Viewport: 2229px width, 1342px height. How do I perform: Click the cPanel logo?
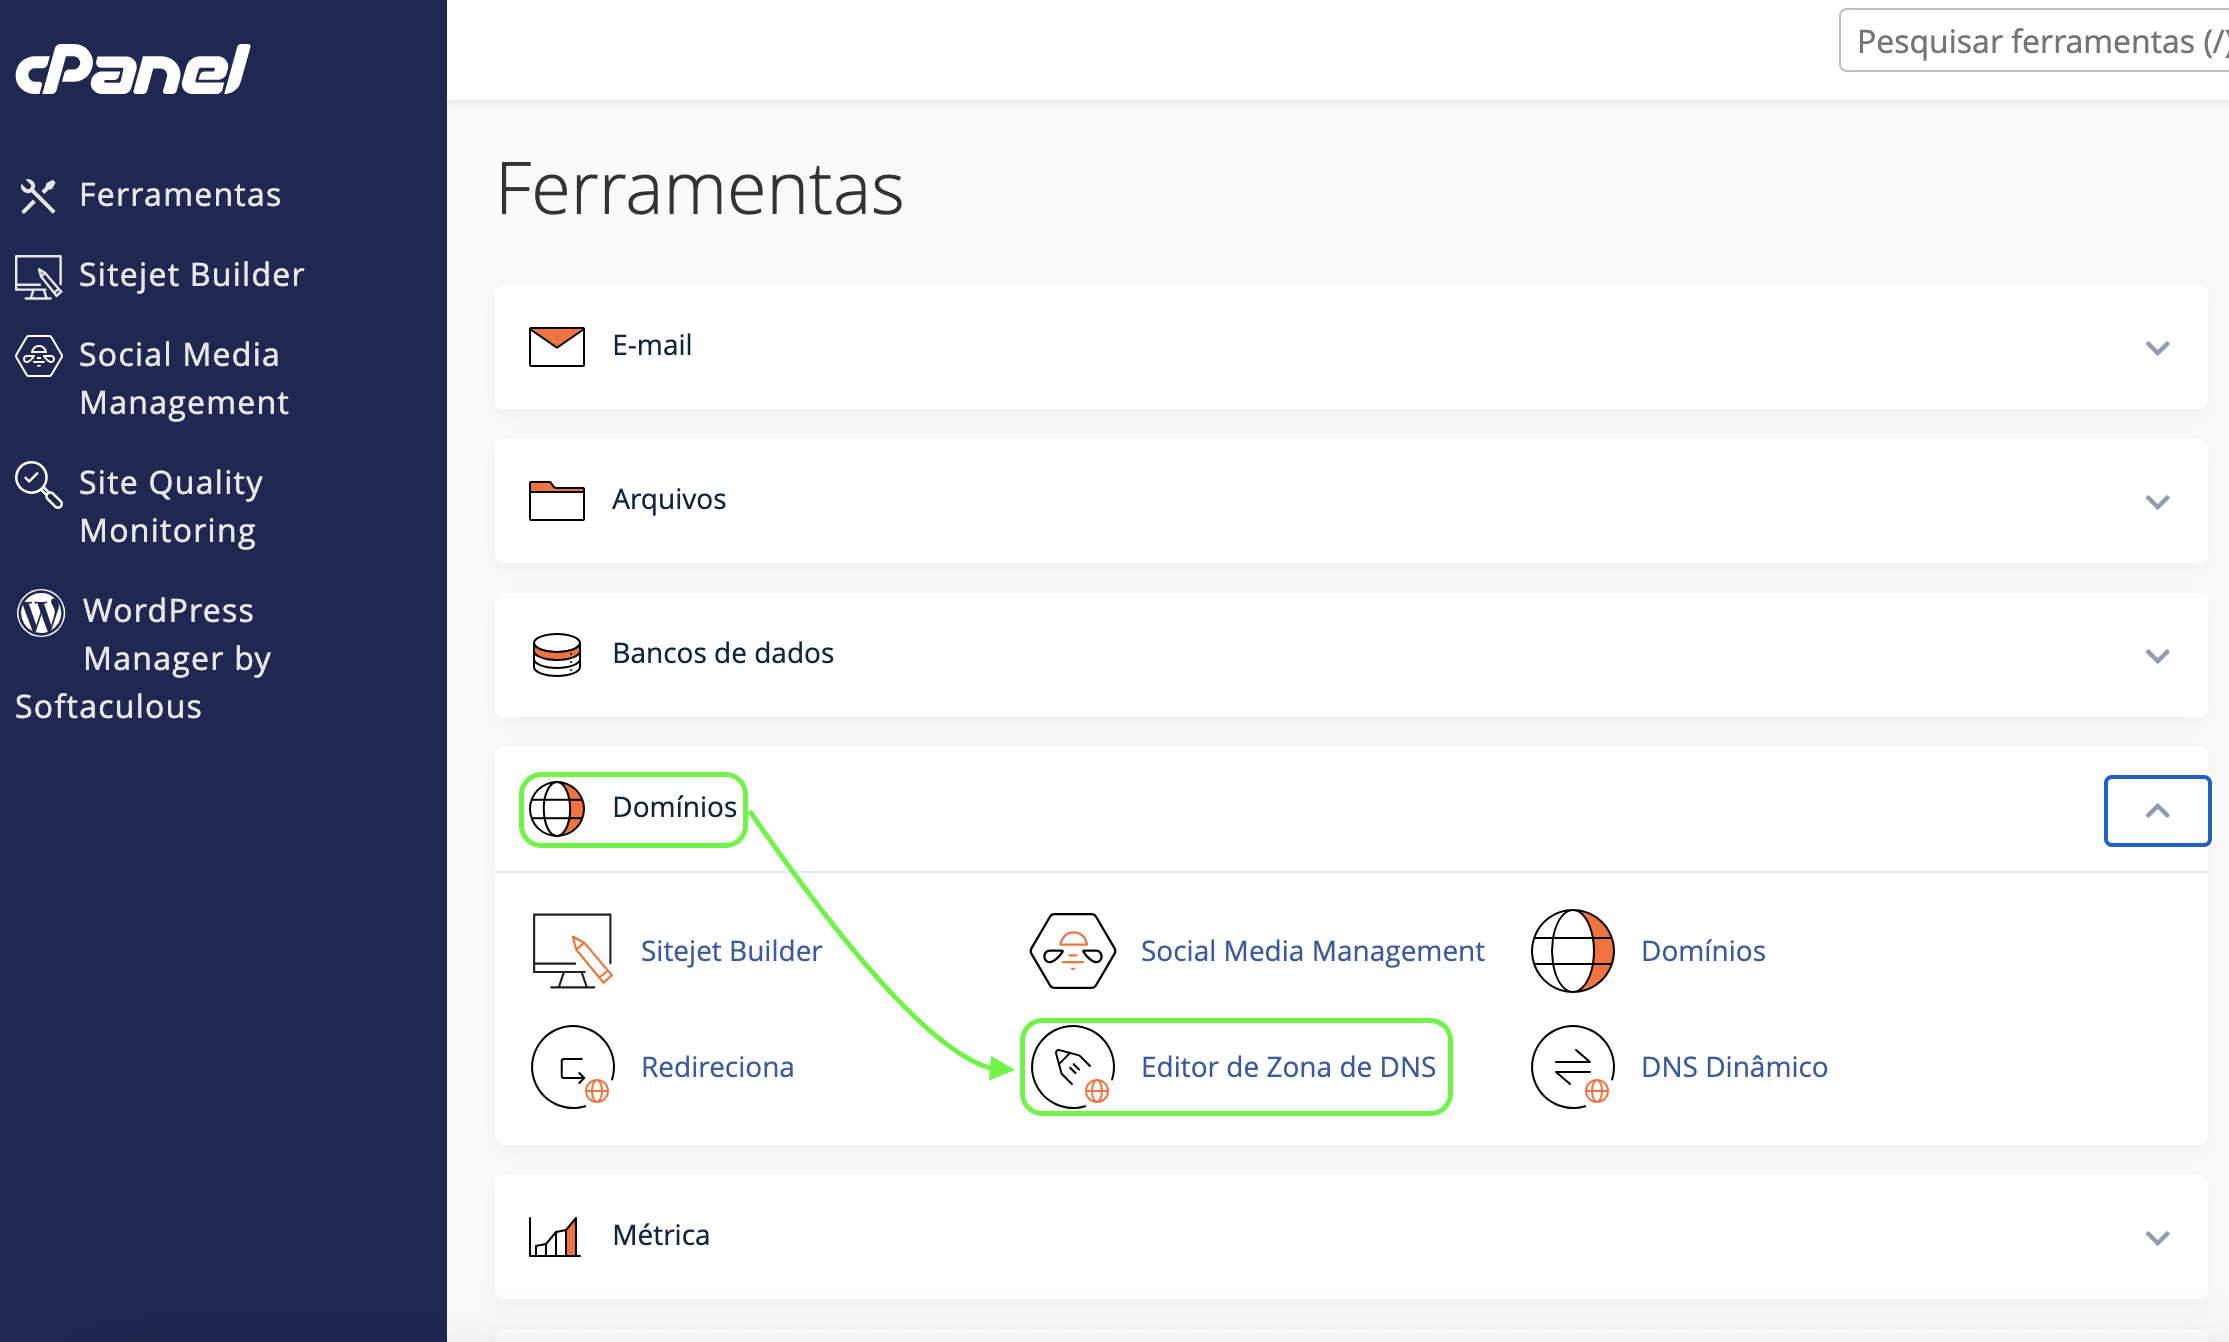(132, 69)
